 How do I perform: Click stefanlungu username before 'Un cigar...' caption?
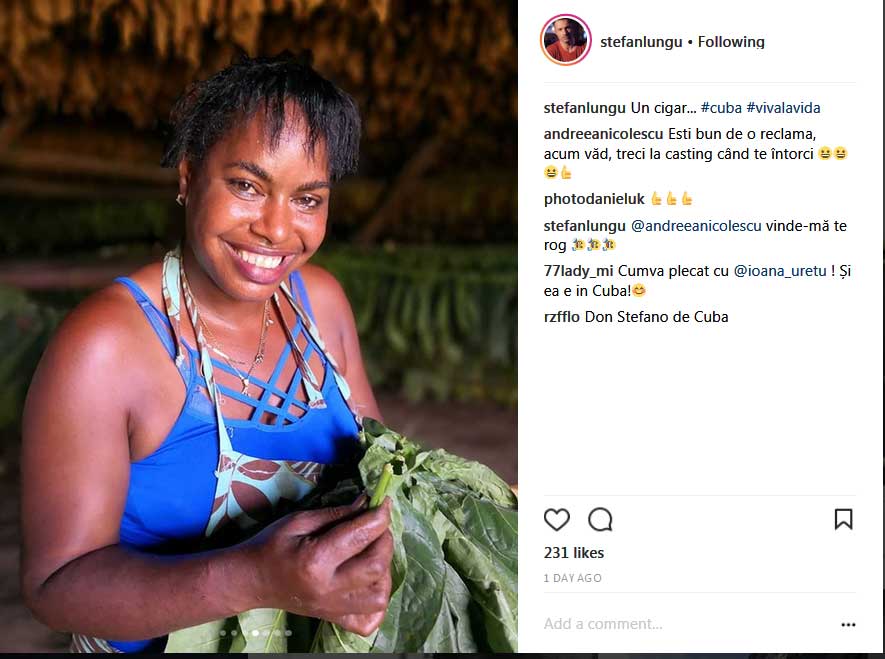(584, 108)
